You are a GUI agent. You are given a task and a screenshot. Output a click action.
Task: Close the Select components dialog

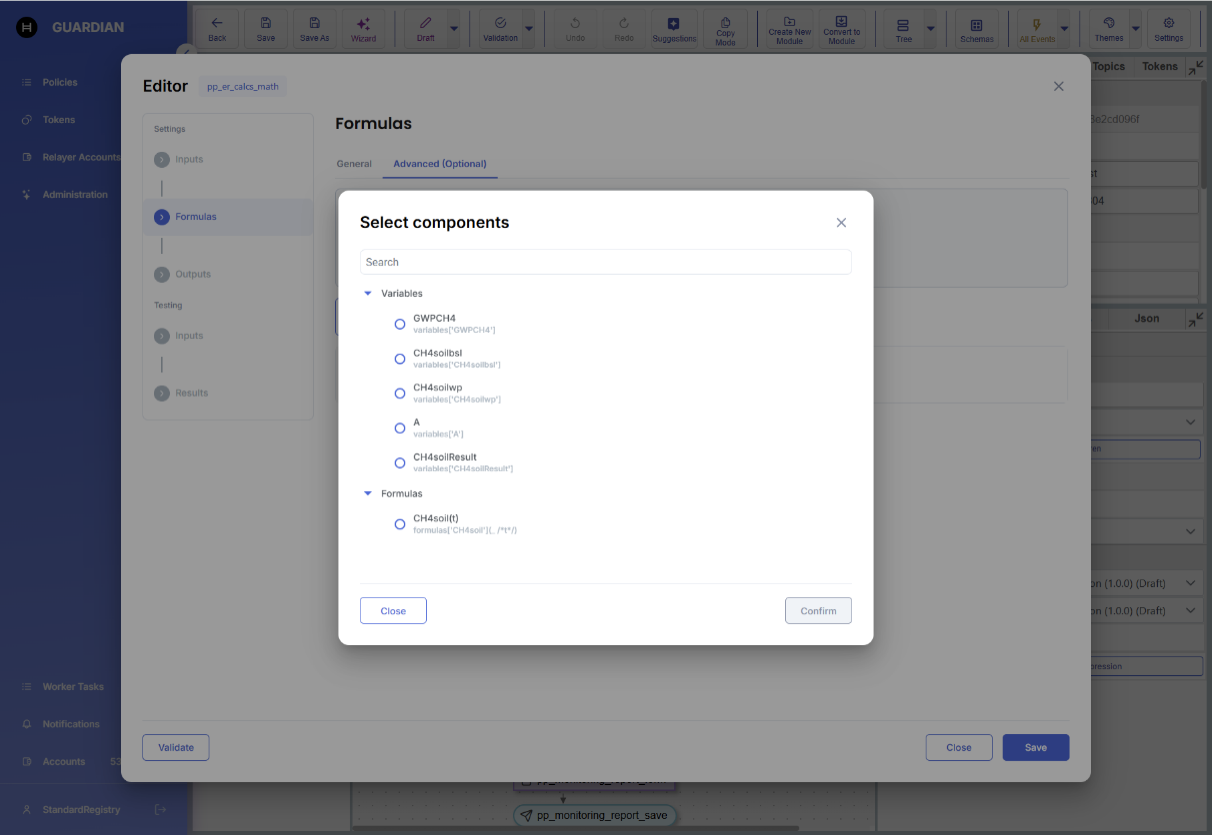[841, 223]
